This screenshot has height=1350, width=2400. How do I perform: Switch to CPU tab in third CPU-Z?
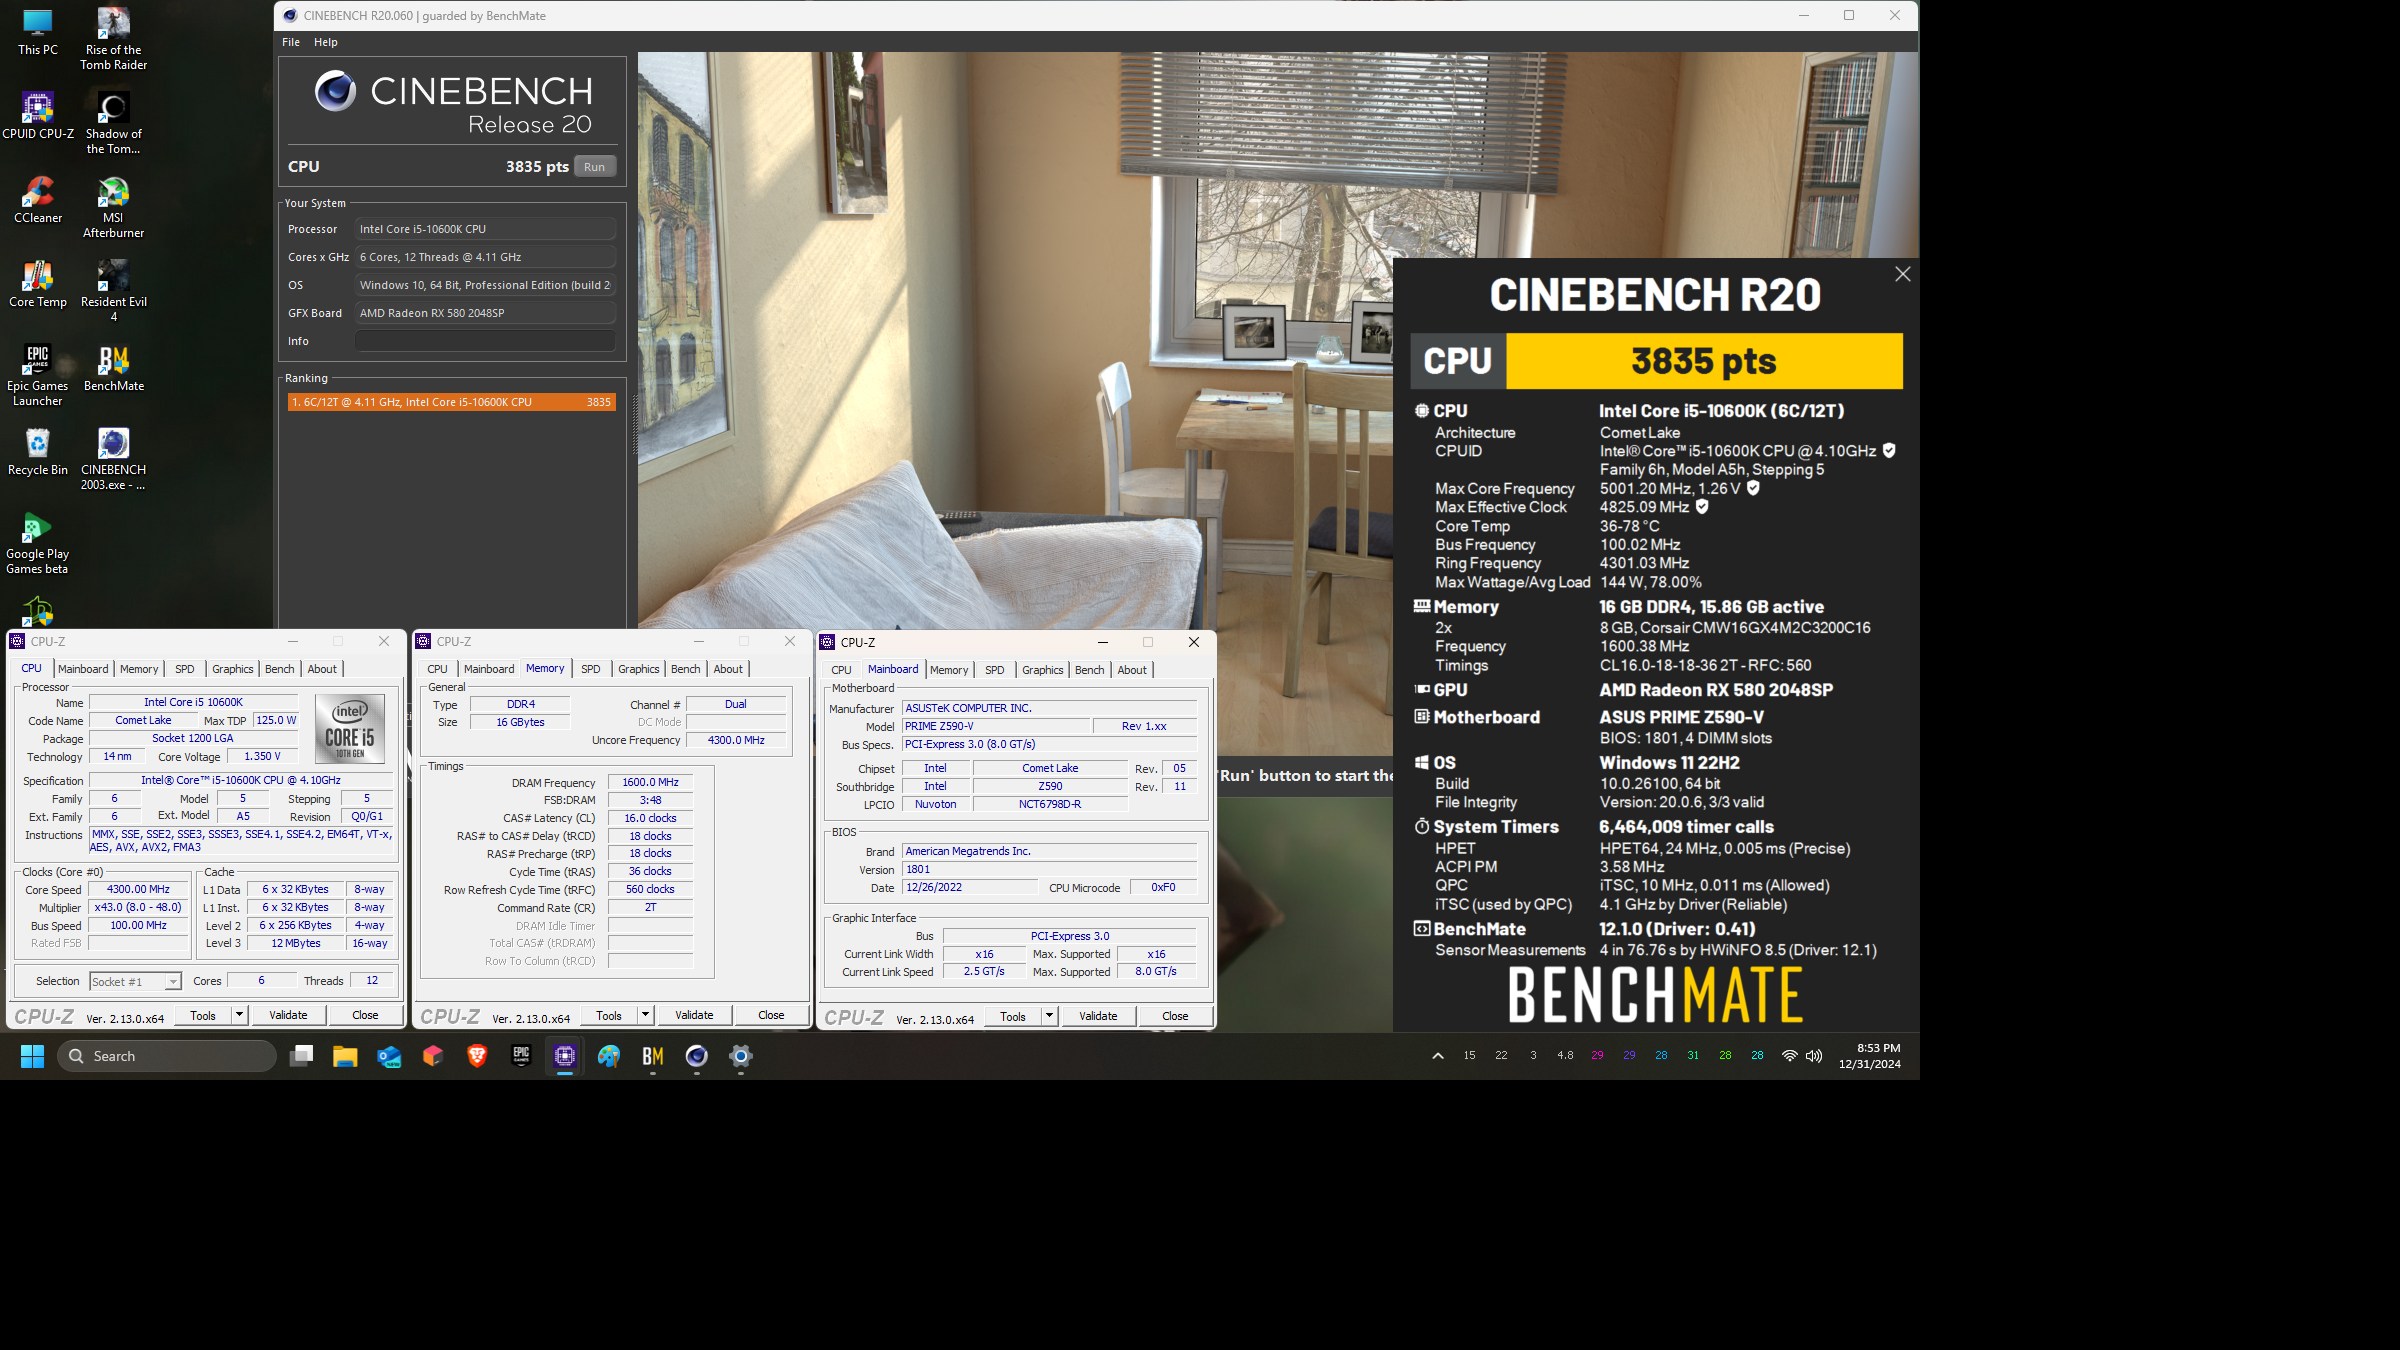tap(842, 670)
